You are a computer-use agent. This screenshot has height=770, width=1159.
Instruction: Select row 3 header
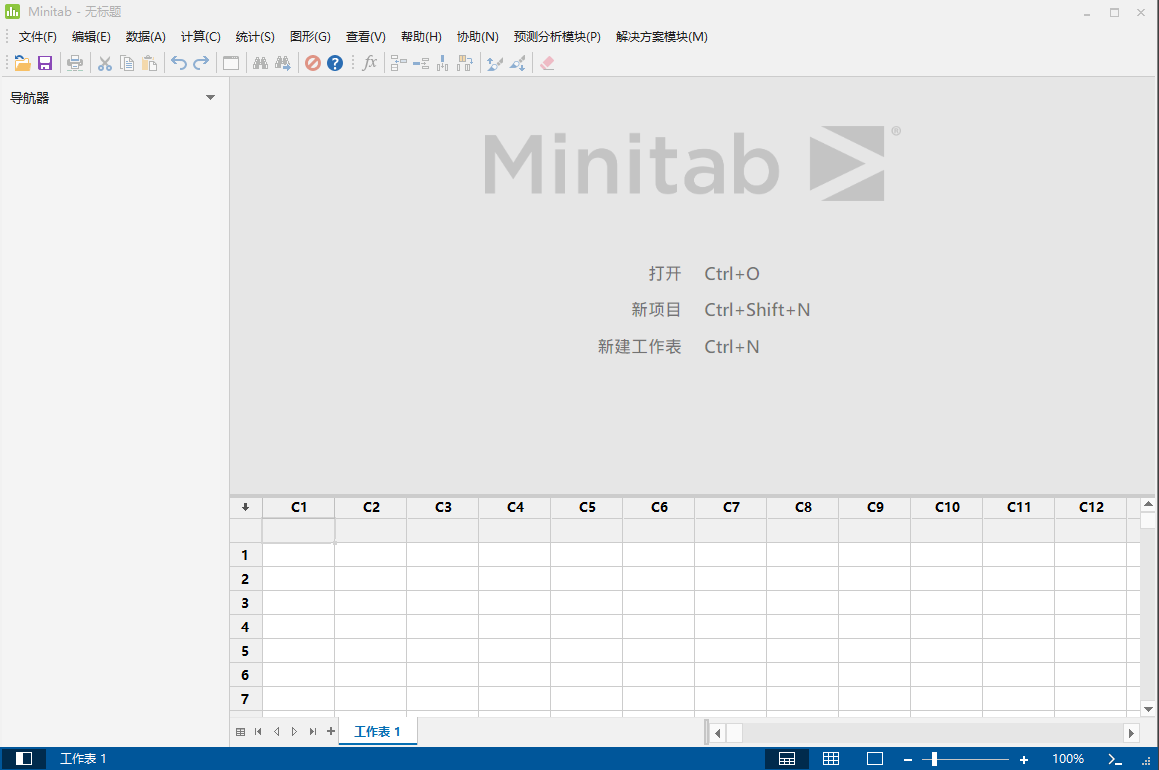(245, 603)
